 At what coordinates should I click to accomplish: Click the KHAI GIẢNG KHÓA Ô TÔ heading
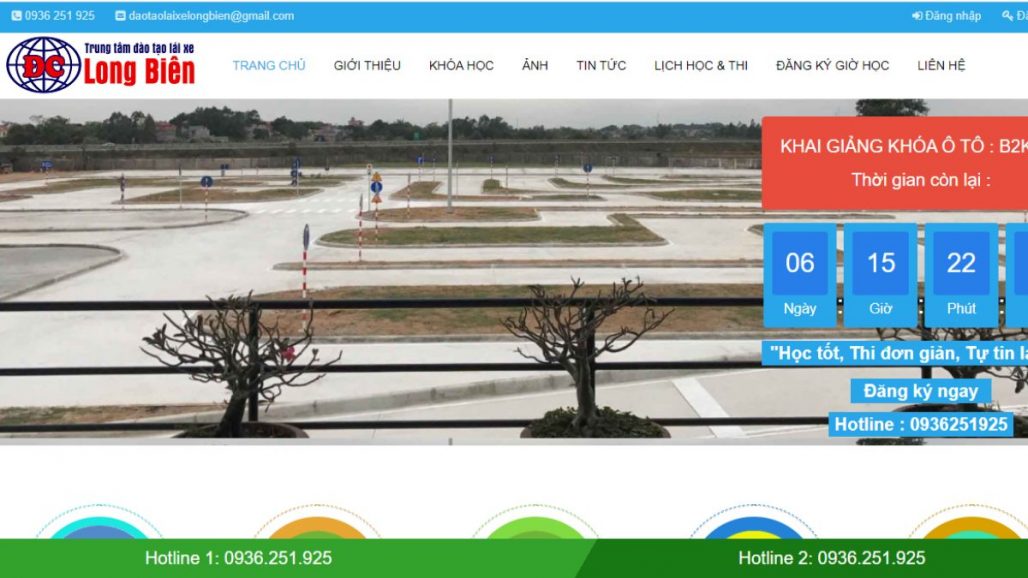click(x=904, y=146)
